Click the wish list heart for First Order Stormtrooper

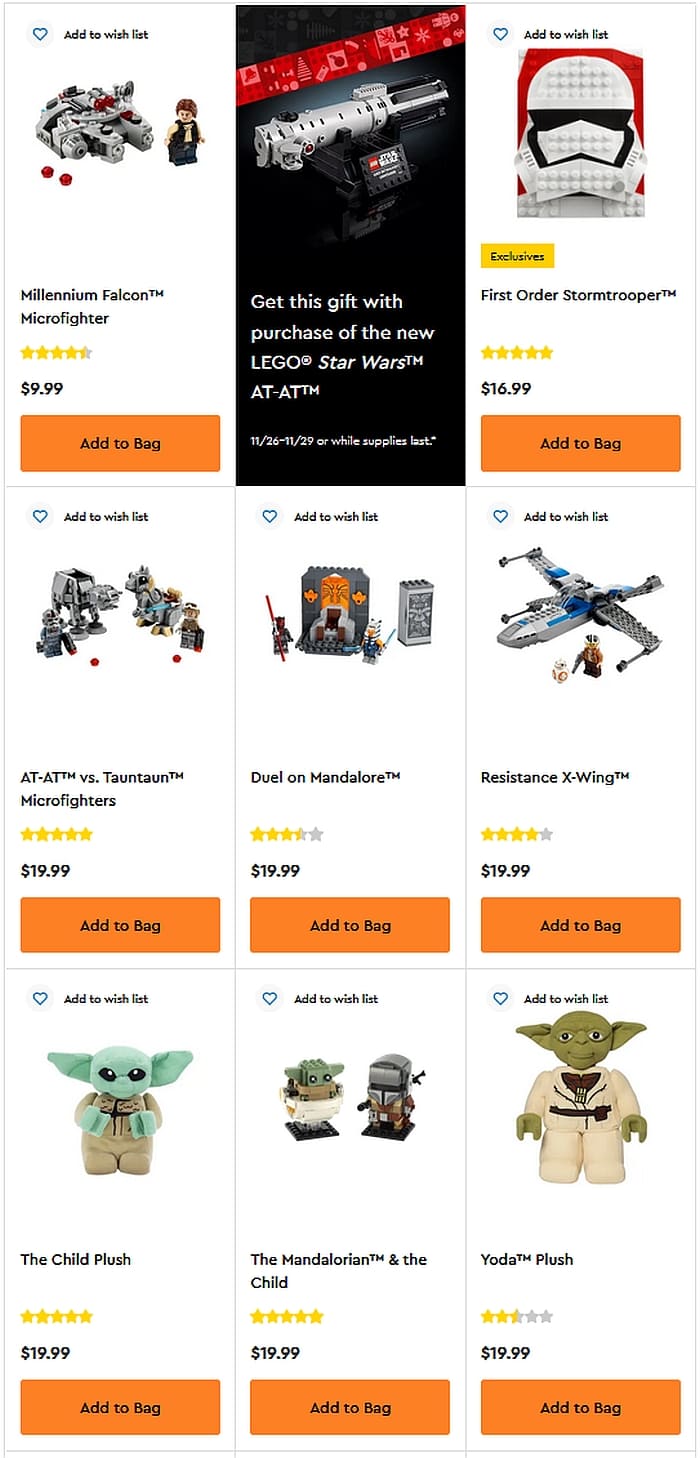click(x=501, y=34)
